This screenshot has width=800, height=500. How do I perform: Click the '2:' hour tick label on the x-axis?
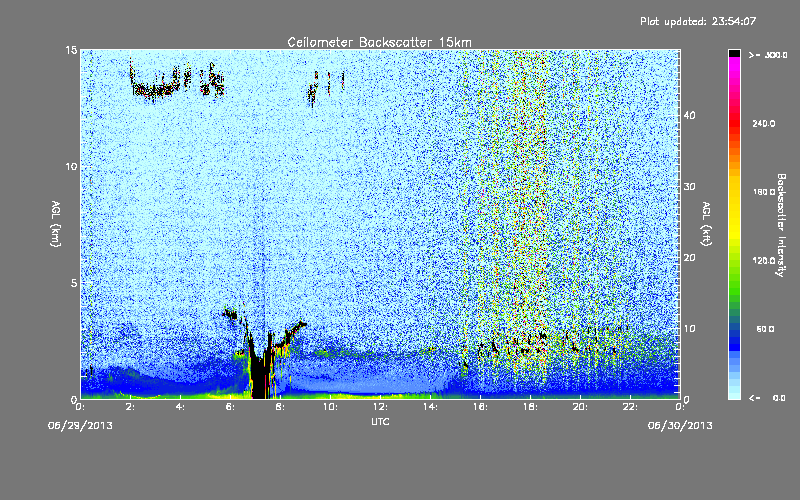click(131, 407)
